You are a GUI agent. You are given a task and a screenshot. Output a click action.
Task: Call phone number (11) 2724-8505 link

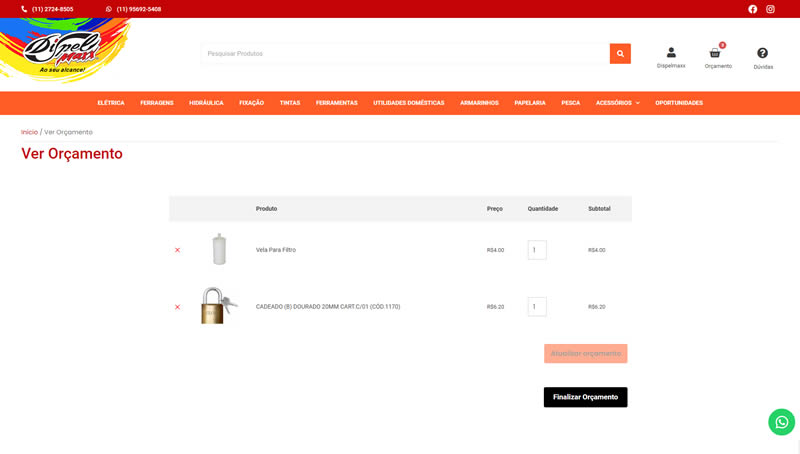[53, 9]
